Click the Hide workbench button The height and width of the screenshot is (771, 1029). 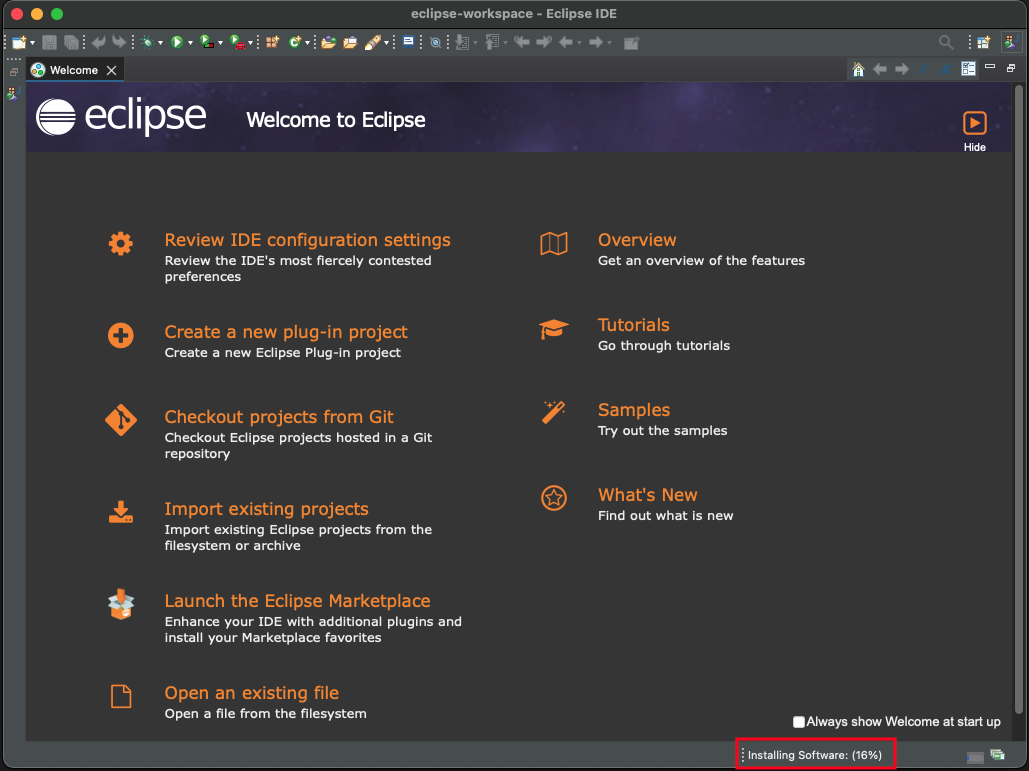(x=975, y=132)
